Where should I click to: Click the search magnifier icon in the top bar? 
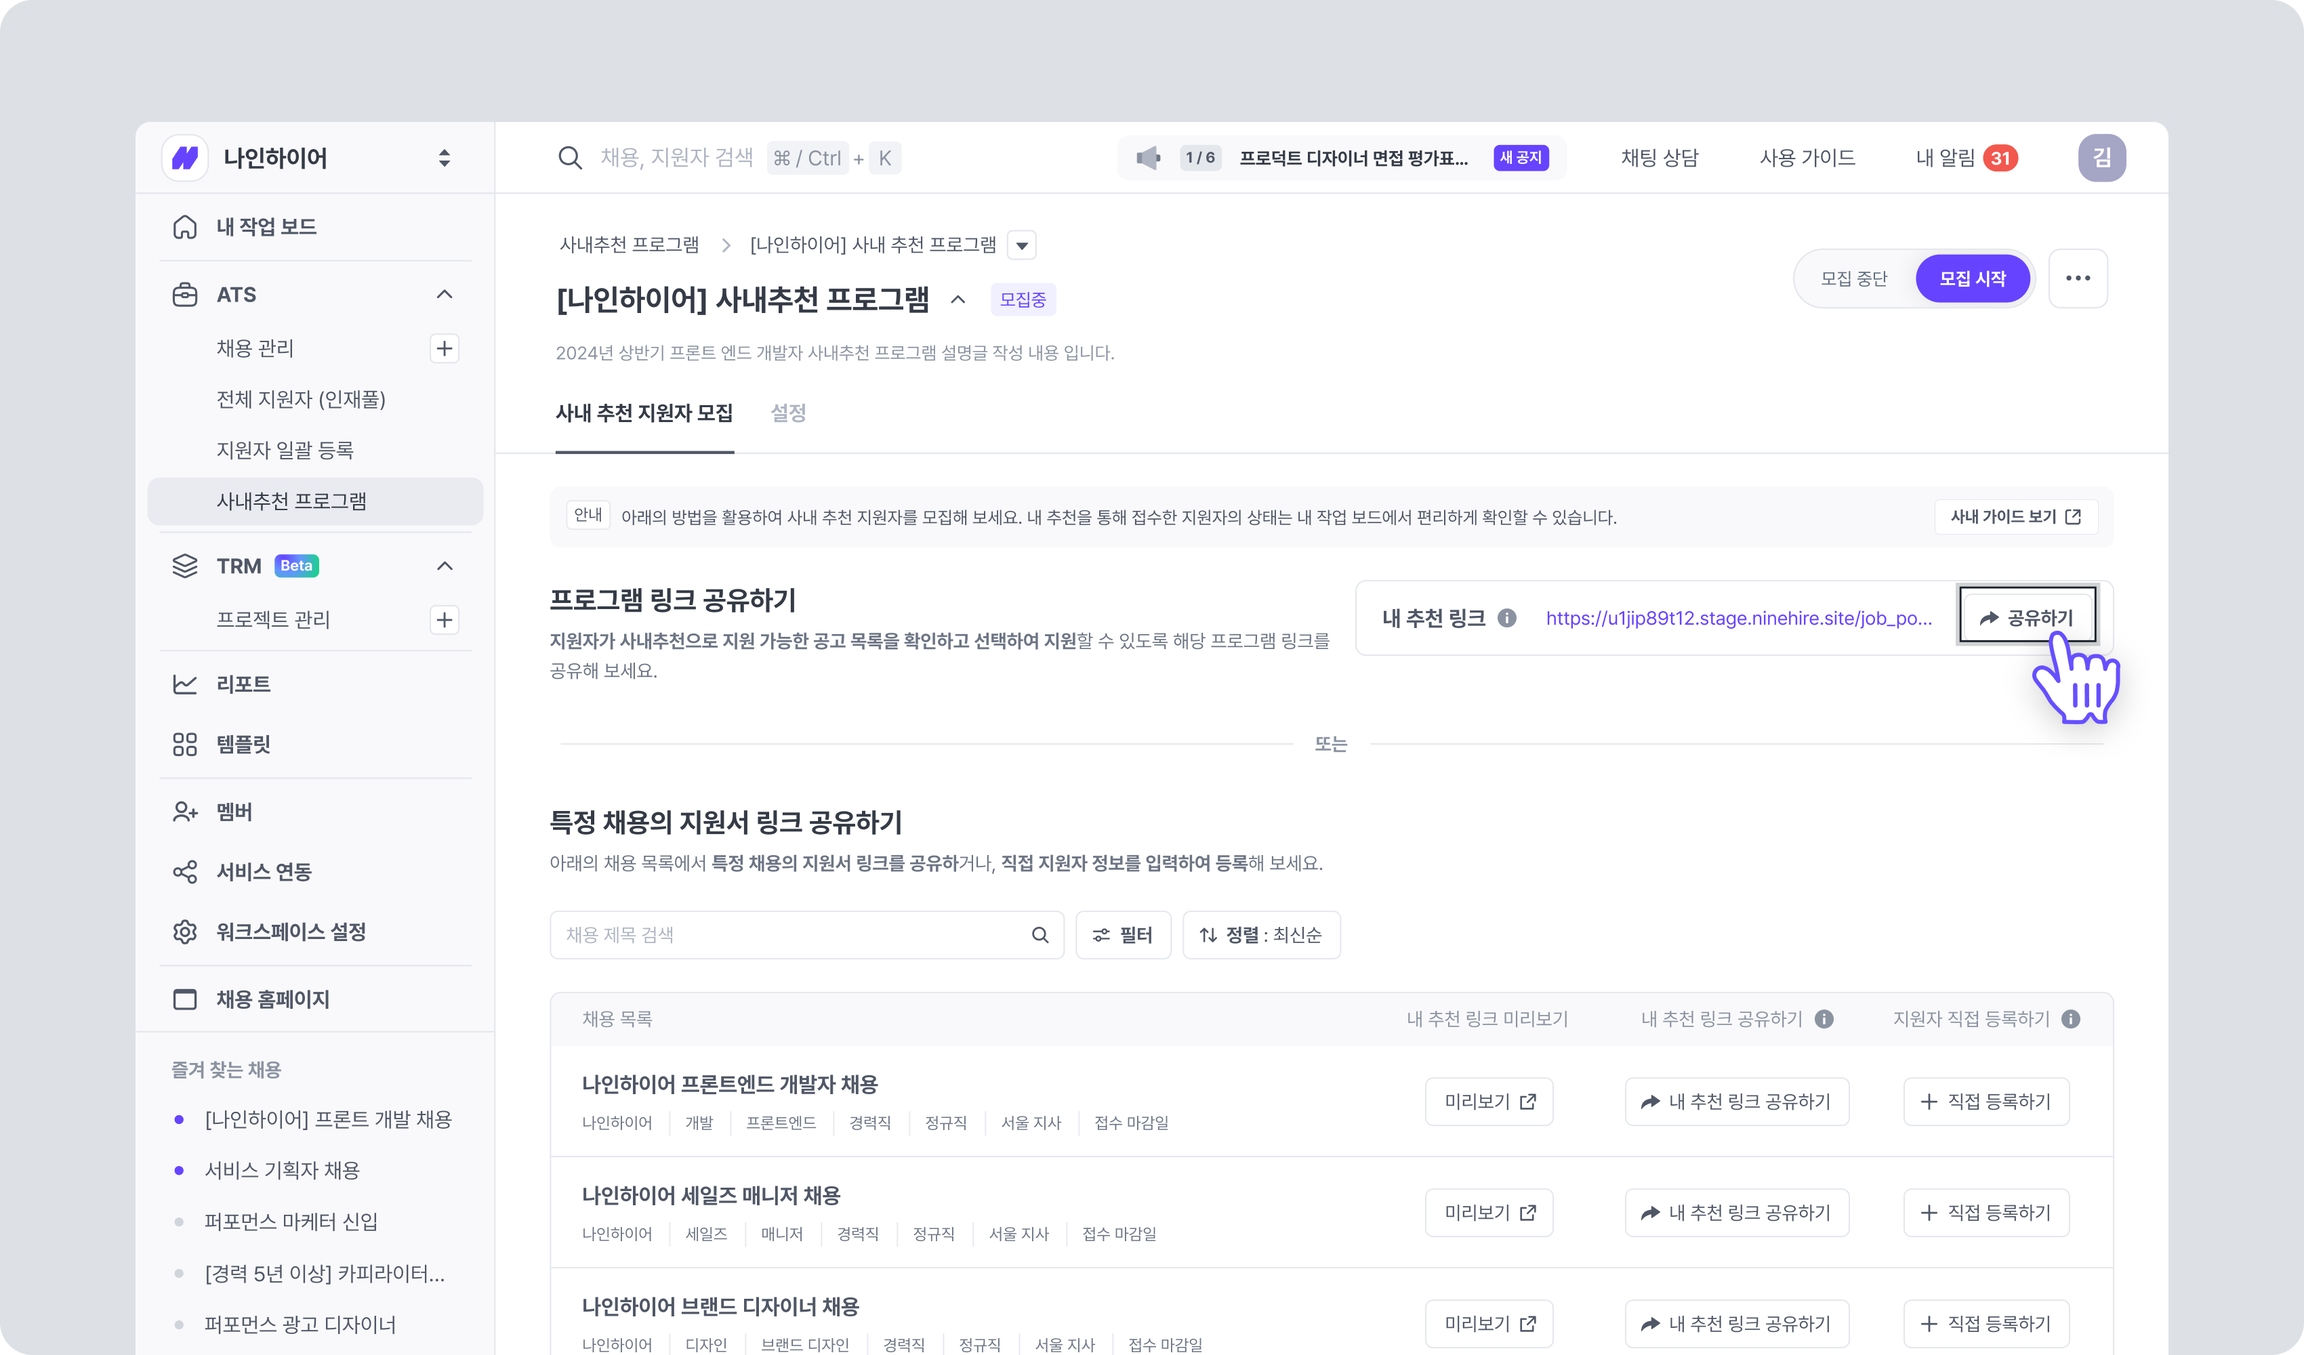pyautogui.click(x=570, y=158)
